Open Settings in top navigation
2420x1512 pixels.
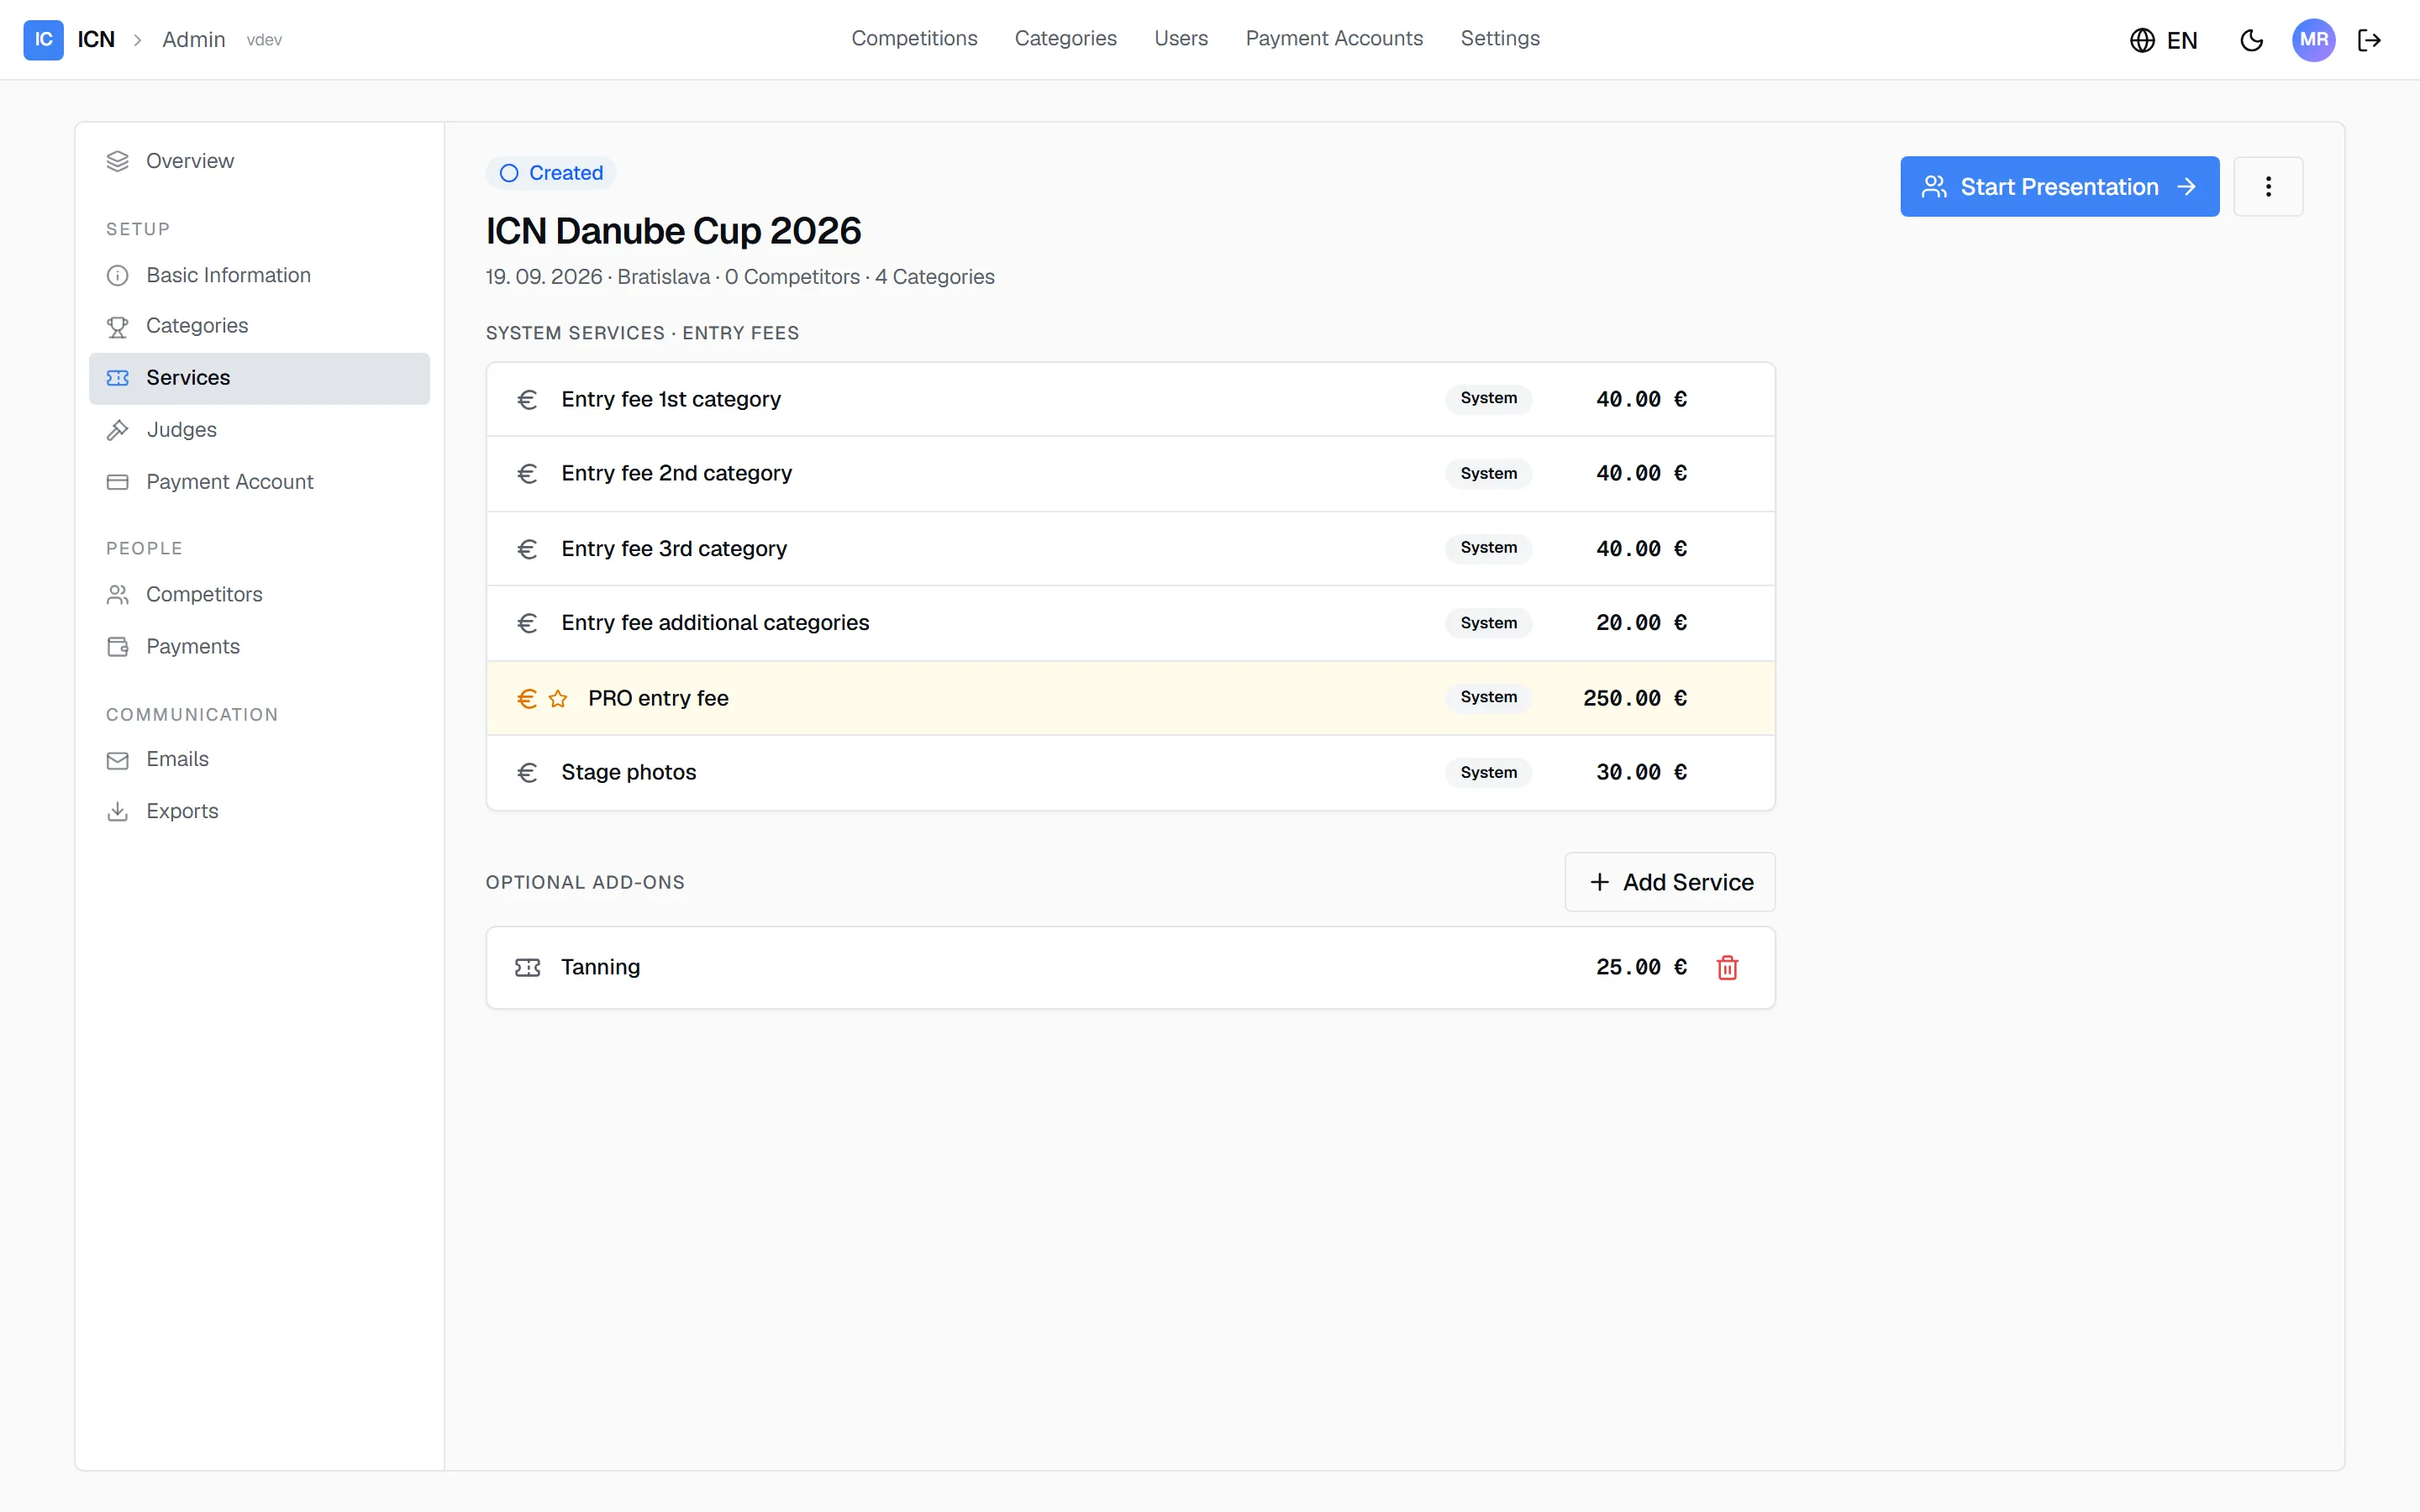[x=1500, y=38]
